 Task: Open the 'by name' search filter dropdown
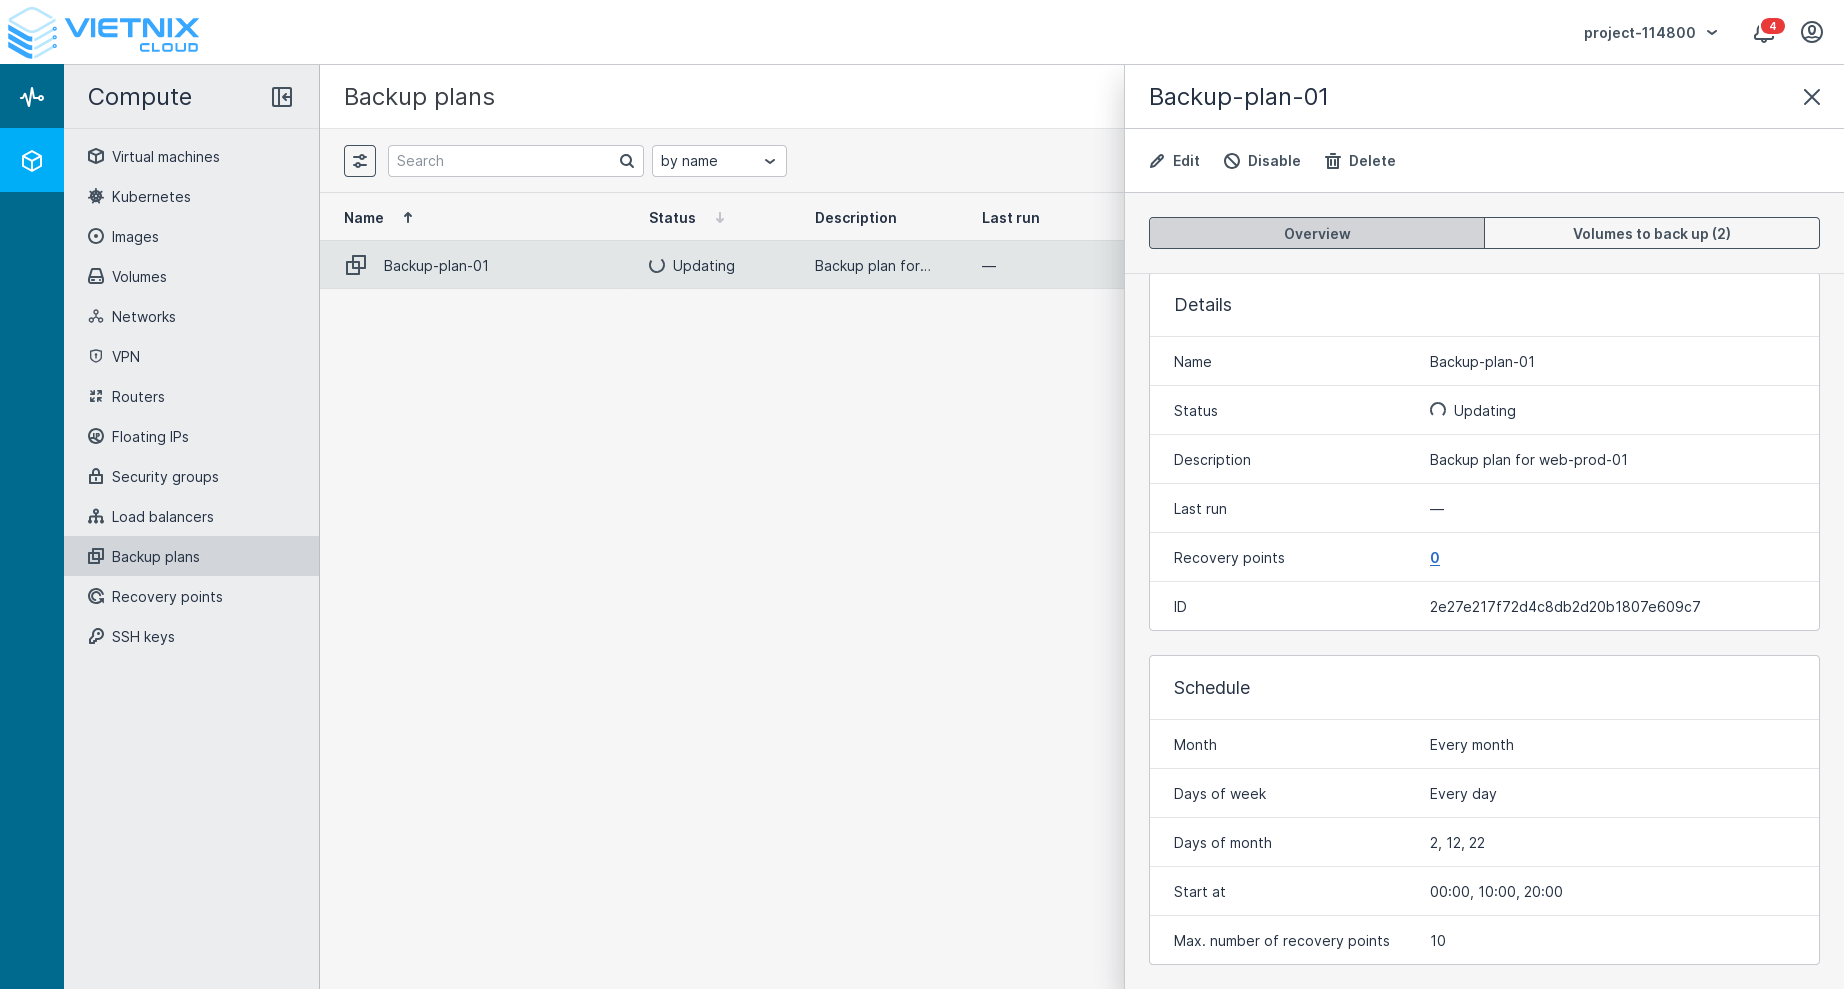pos(719,160)
